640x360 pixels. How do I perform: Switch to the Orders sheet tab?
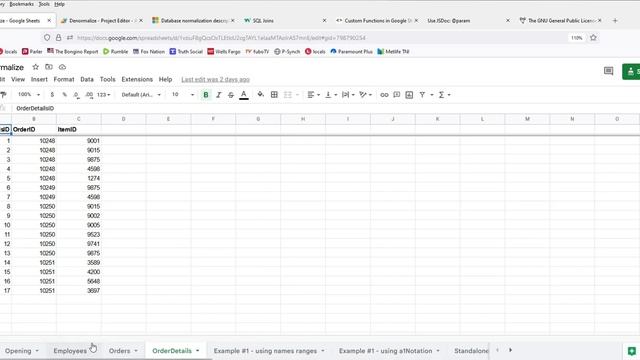(119, 351)
